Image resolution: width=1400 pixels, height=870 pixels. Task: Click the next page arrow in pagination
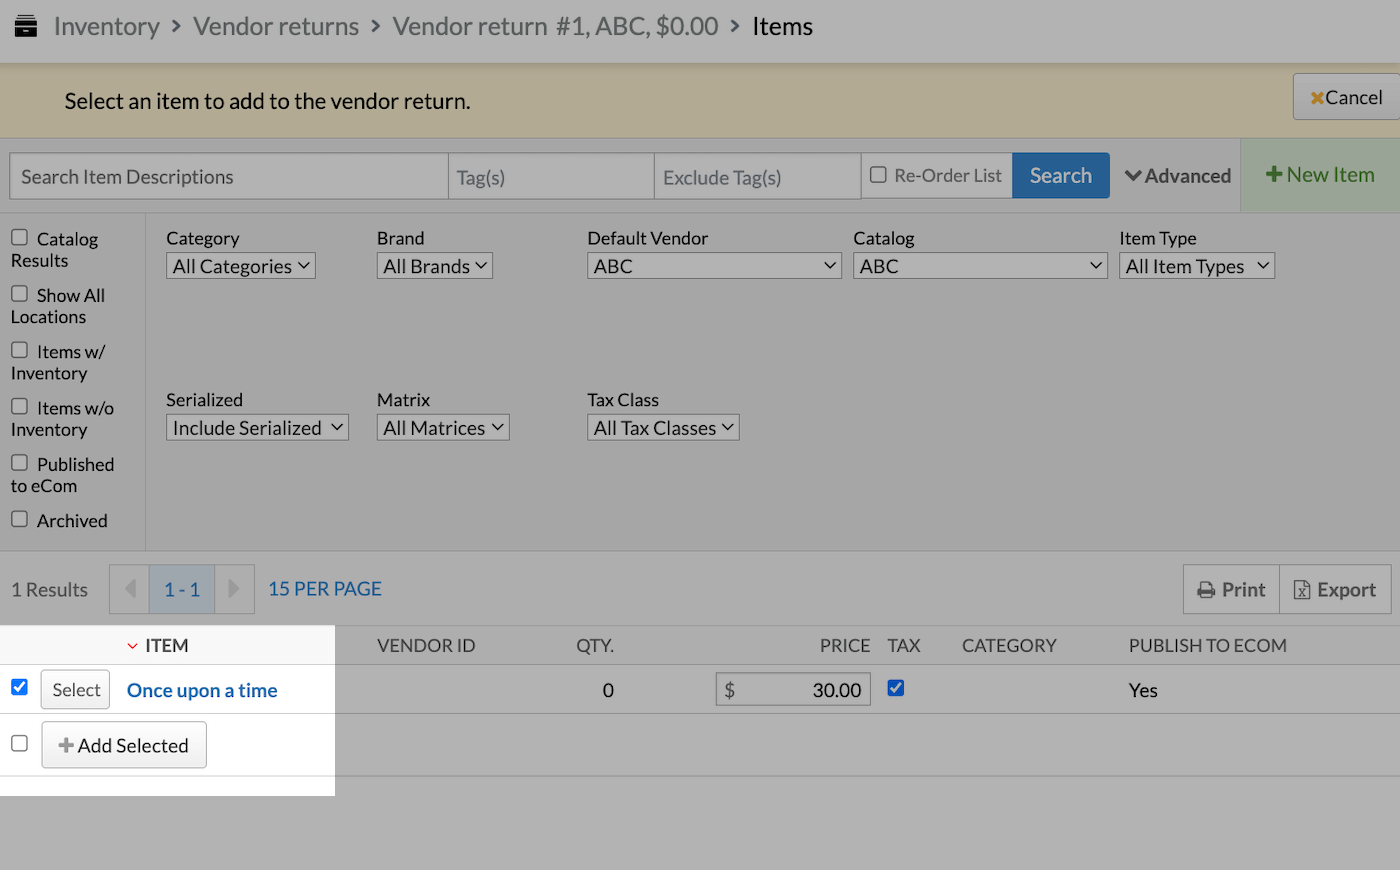[x=234, y=589]
